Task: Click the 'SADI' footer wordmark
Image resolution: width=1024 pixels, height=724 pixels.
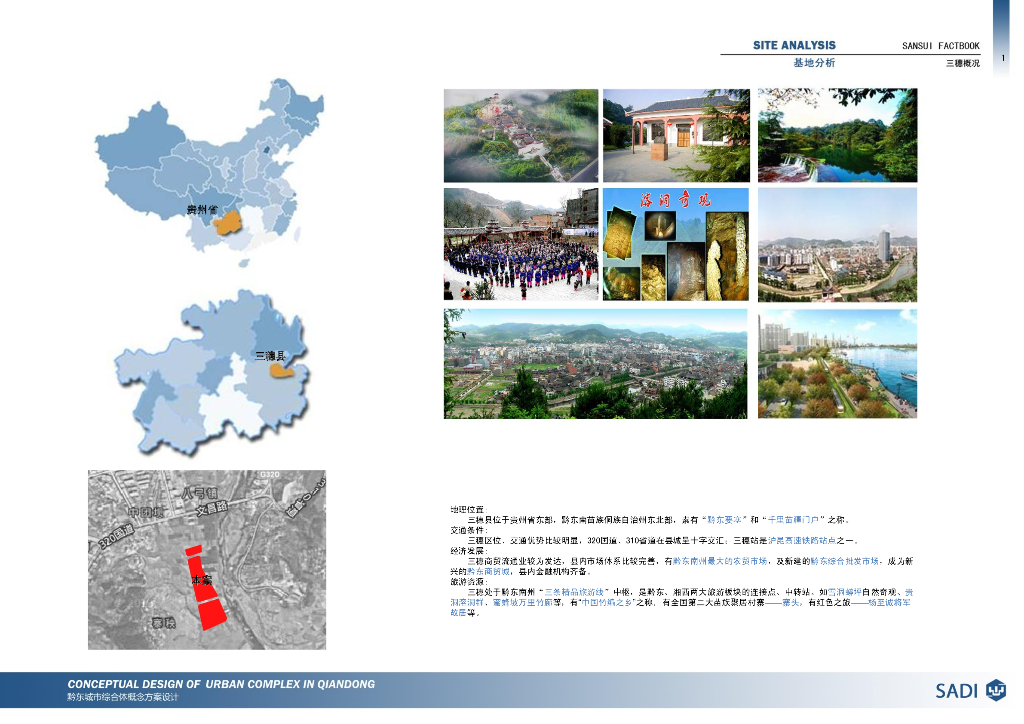Action: tap(957, 691)
